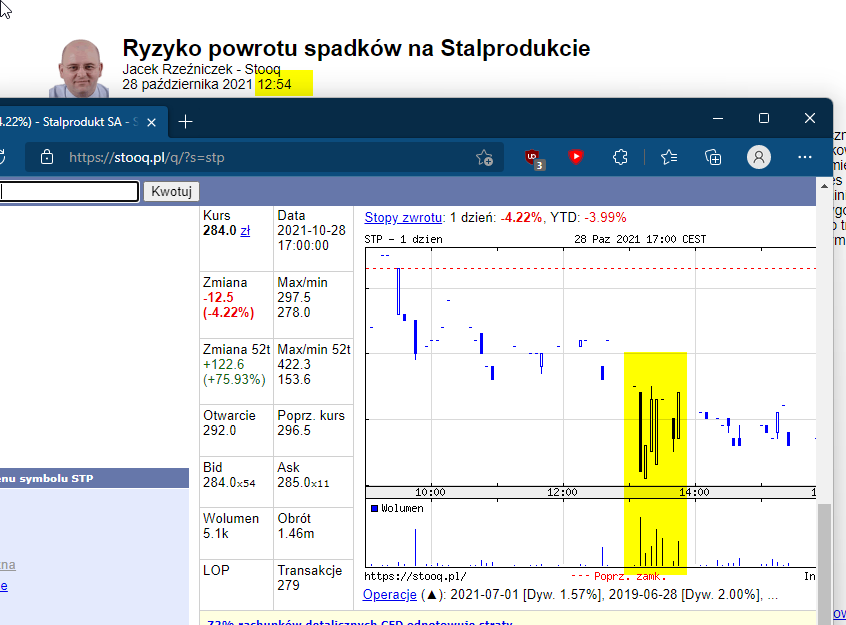Viewport: 846px width, 625px height.
Task: Open the Extensions puzzle menu
Action: click(x=620, y=158)
